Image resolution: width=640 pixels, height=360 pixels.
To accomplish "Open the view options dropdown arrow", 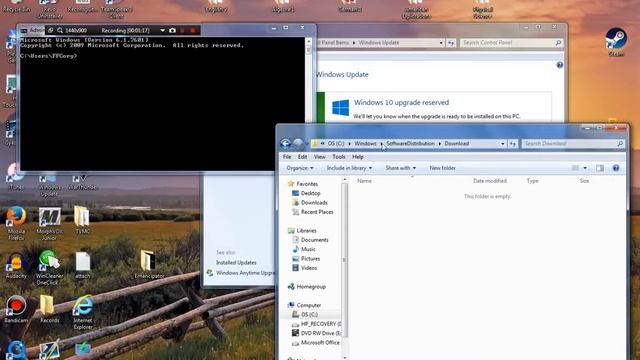I will [x=585, y=168].
